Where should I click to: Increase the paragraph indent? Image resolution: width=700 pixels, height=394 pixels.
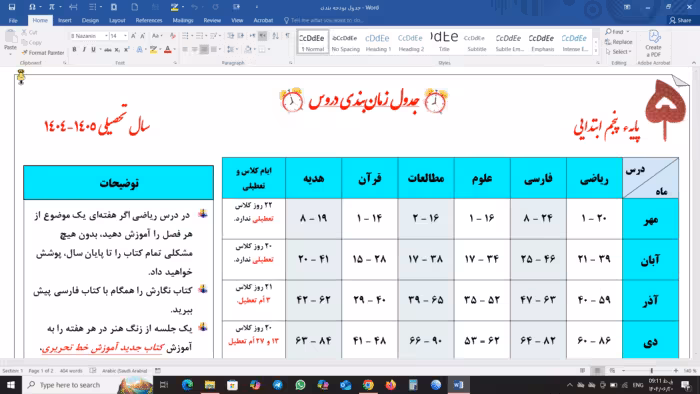(x=241, y=36)
